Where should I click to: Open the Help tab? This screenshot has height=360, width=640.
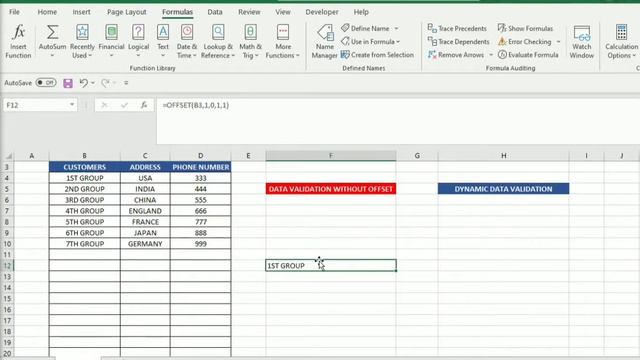(x=361, y=12)
